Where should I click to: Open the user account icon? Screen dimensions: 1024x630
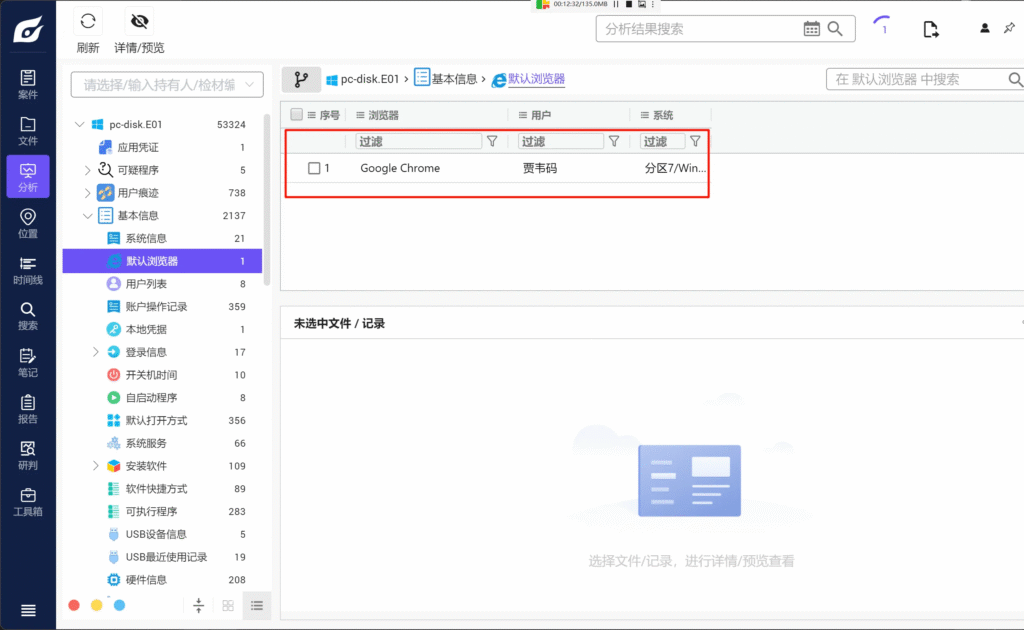[x=984, y=28]
